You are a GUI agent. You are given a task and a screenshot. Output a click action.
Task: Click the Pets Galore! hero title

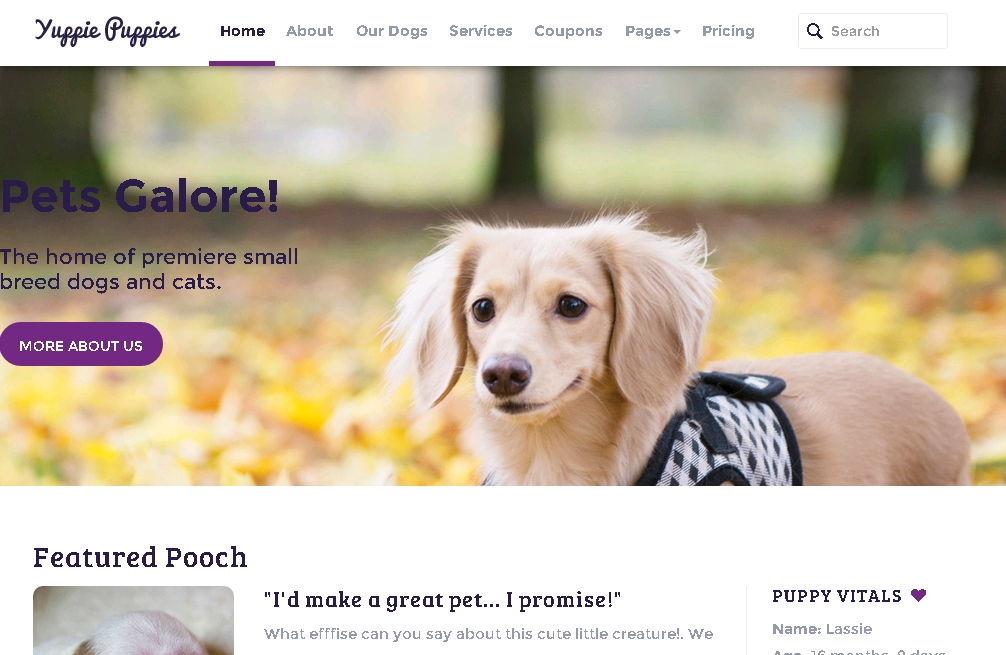139,196
